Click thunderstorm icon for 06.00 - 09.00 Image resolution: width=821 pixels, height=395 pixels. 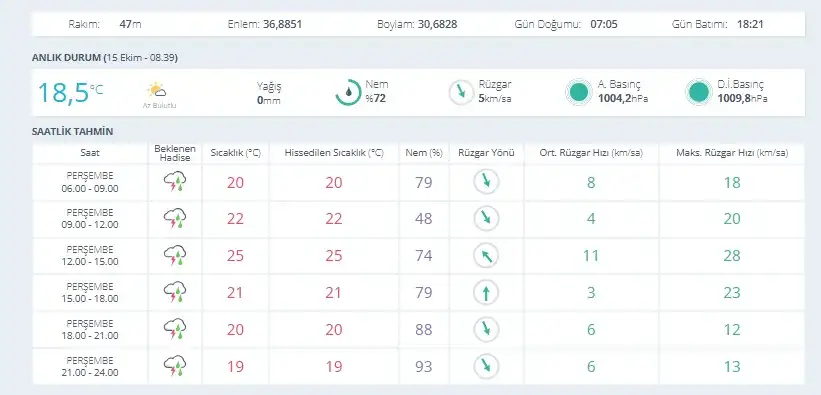175,182
